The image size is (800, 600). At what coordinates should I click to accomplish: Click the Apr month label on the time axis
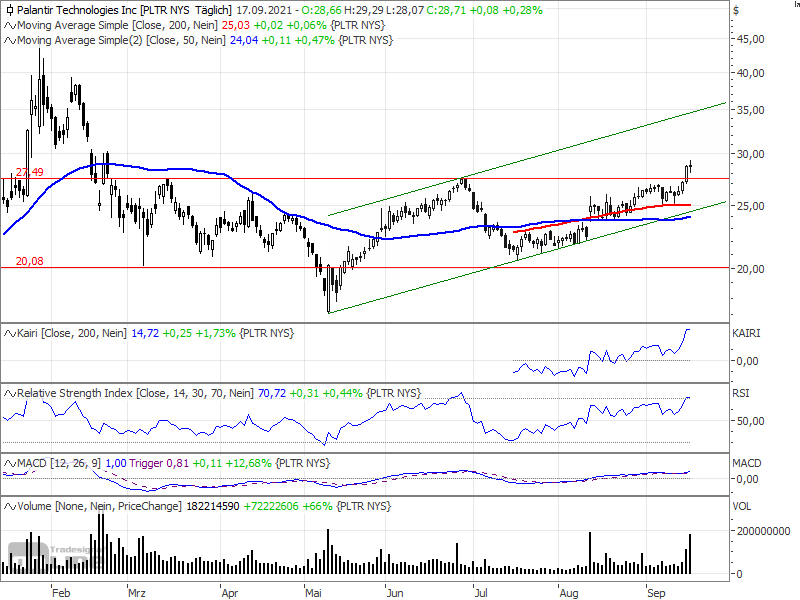(x=230, y=593)
